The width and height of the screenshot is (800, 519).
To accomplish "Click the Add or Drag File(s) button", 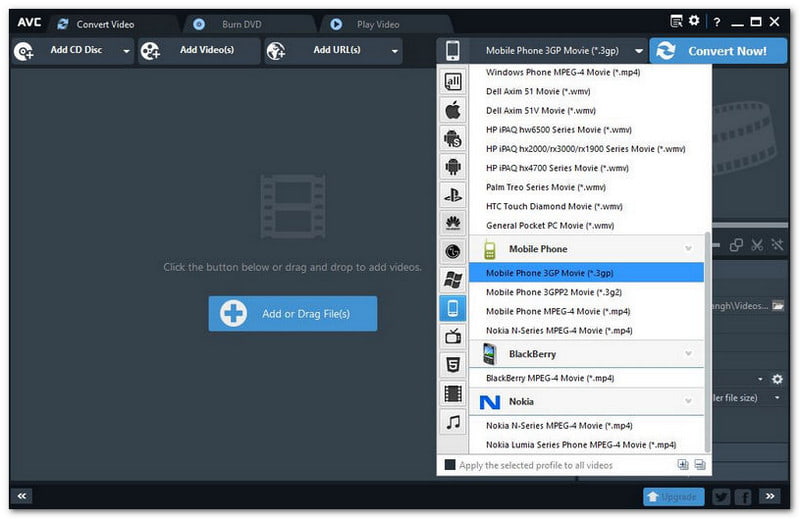I will [293, 314].
